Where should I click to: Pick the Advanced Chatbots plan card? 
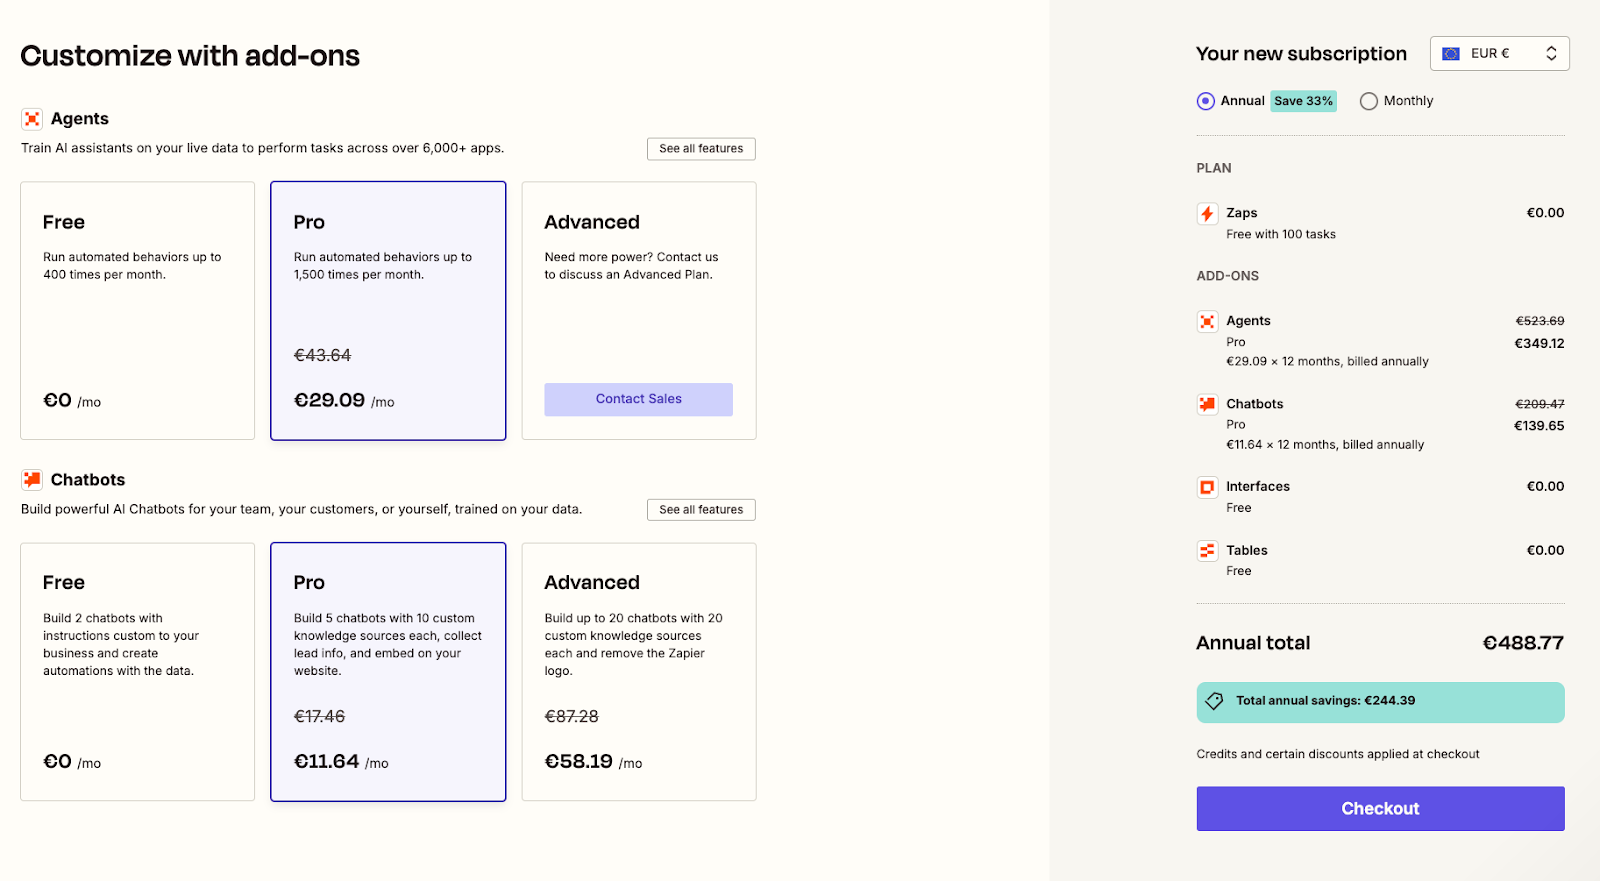(639, 671)
